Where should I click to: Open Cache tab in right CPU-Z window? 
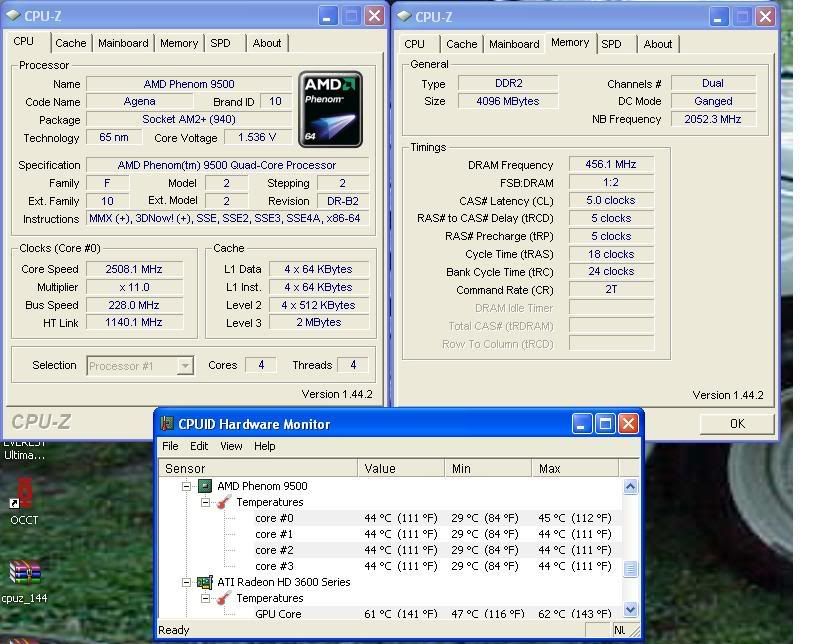[462, 44]
